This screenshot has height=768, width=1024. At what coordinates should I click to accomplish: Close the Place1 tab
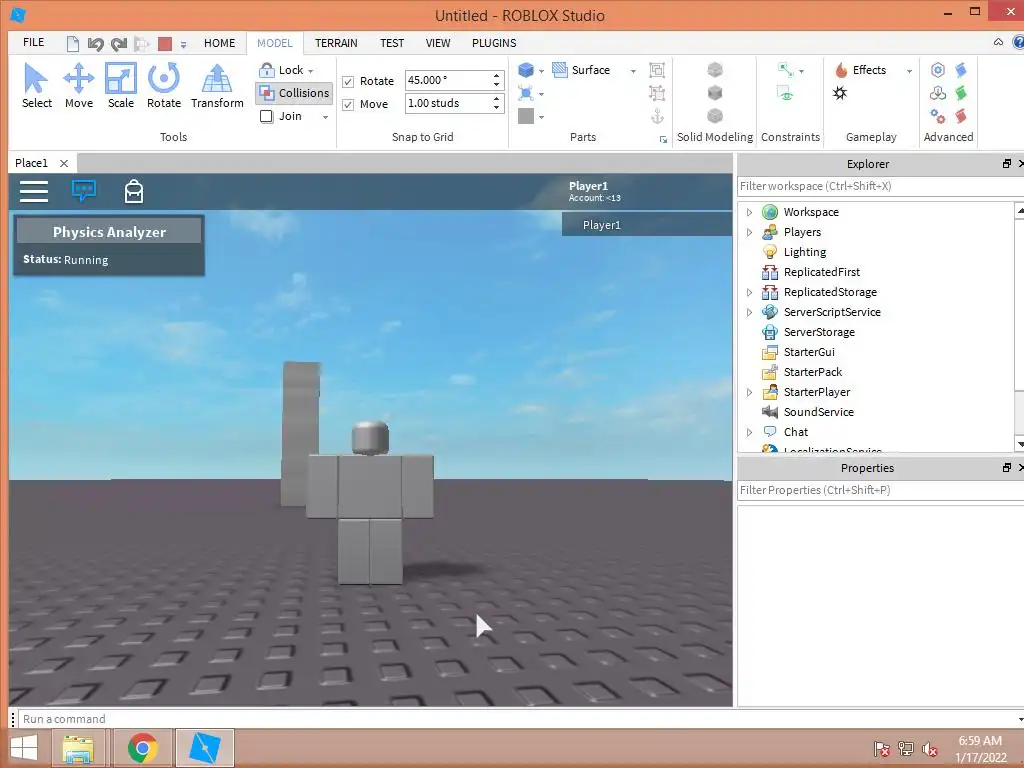coord(64,163)
